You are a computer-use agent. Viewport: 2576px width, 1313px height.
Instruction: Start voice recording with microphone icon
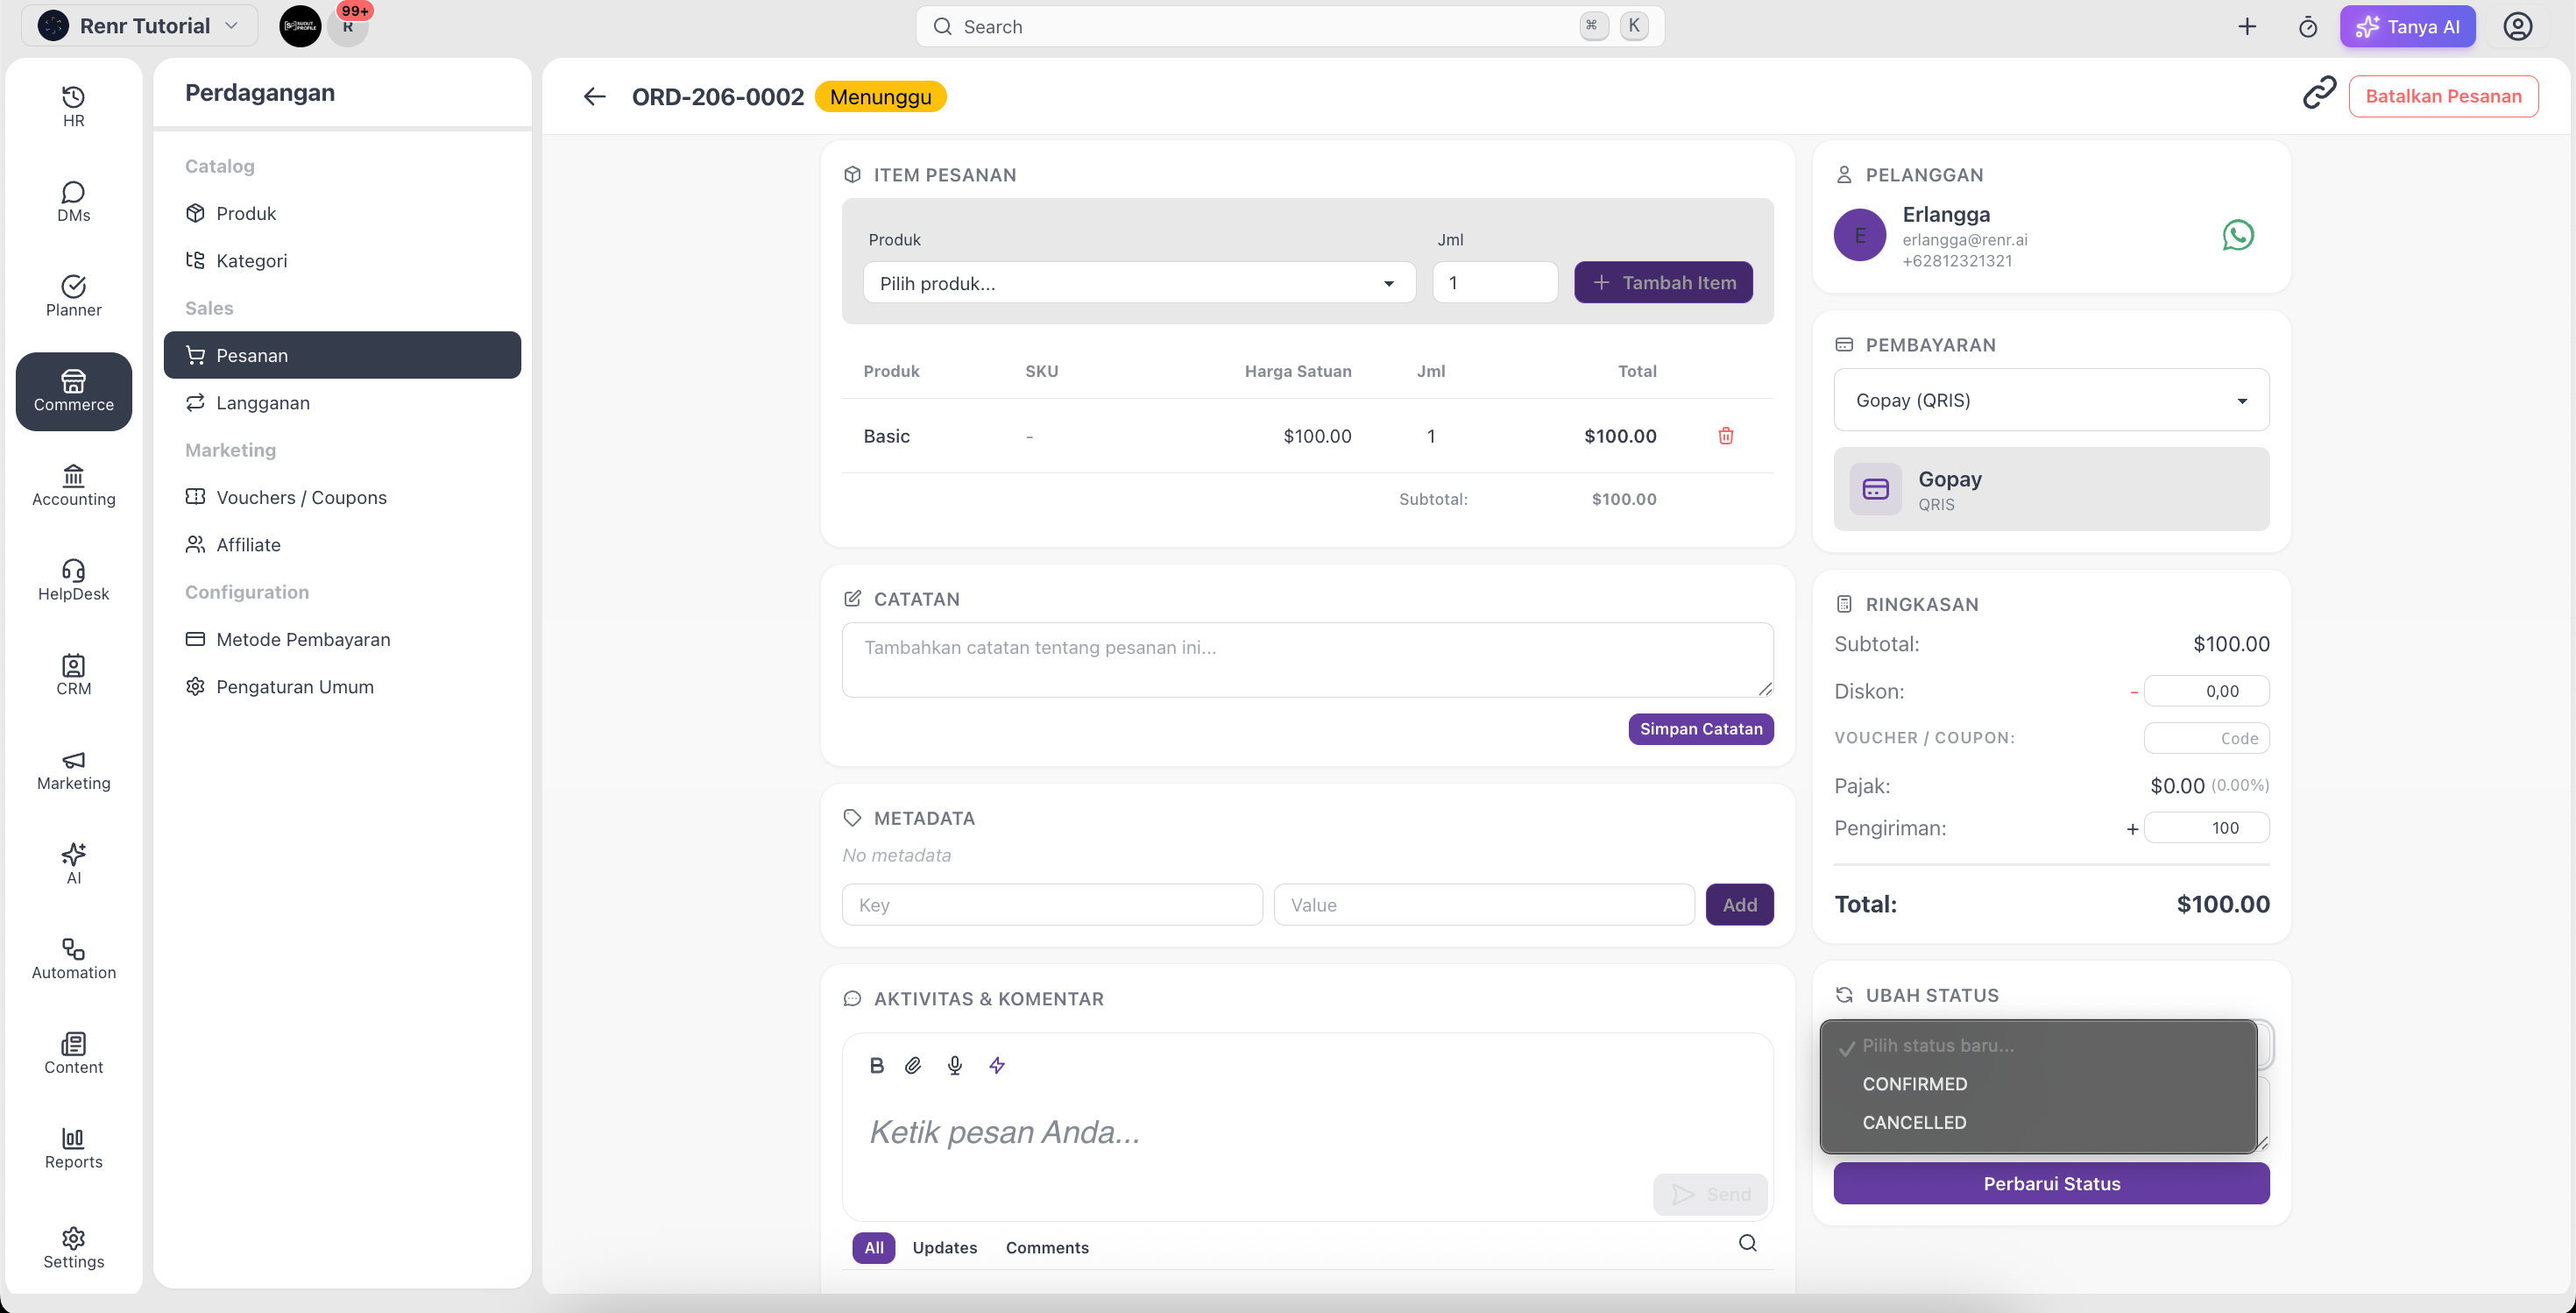[x=955, y=1066]
